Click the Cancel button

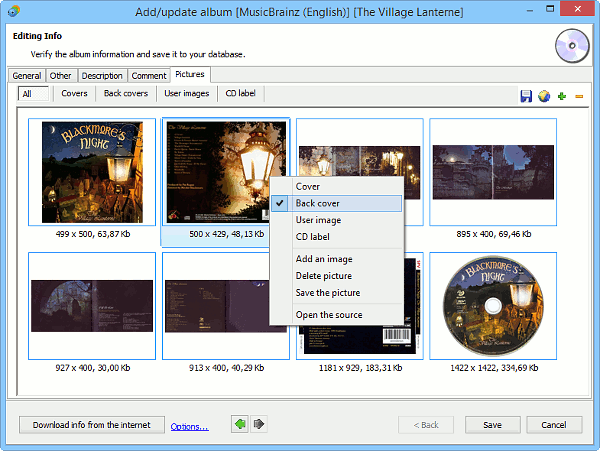554,425
